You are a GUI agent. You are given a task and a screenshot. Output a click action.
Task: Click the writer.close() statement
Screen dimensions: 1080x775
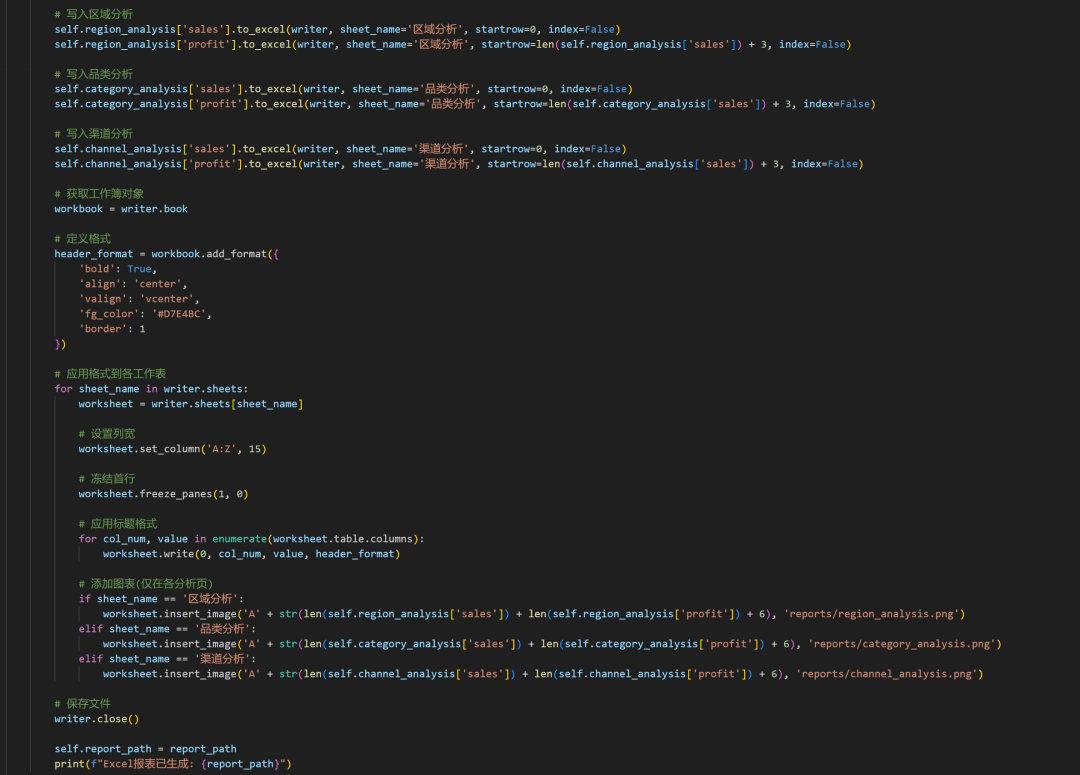point(97,719)
